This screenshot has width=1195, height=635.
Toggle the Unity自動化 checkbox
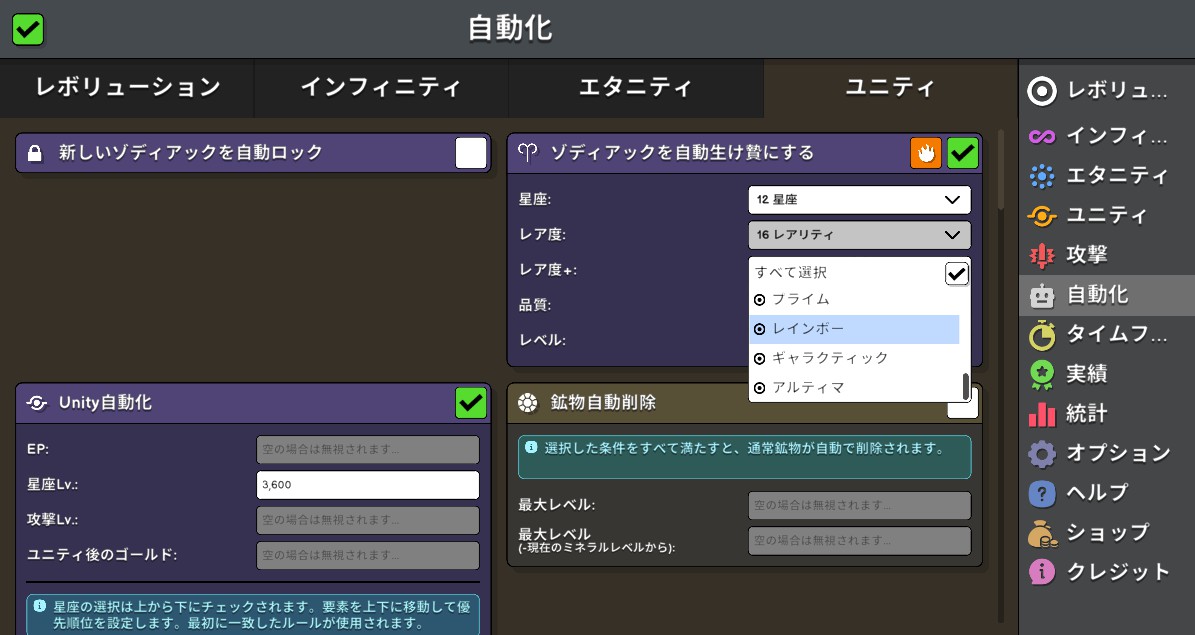point(471,403)
